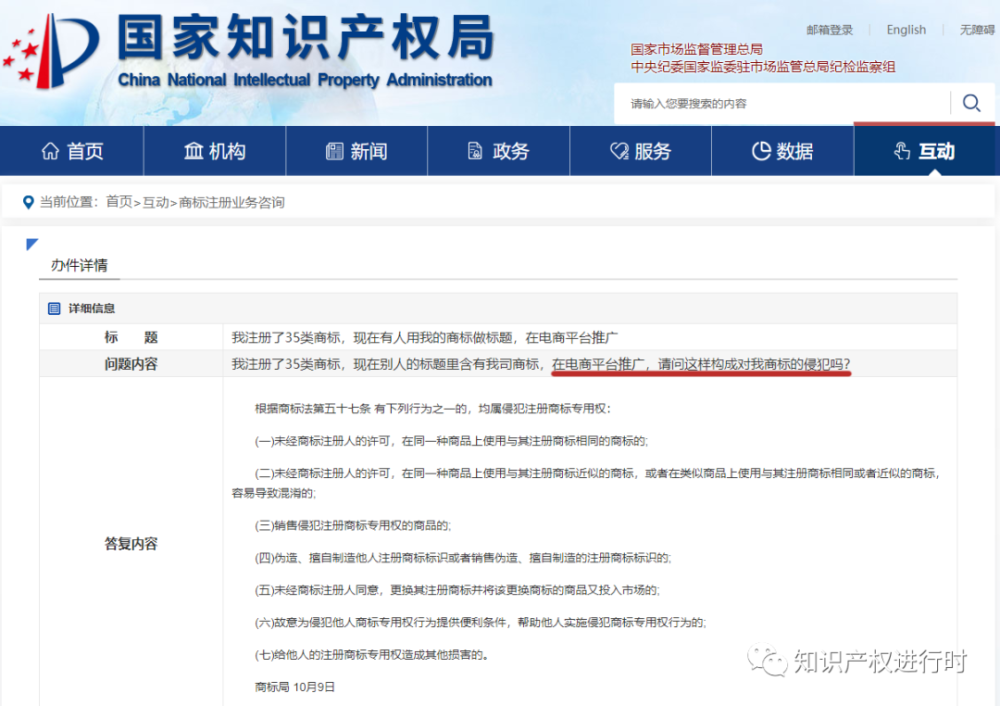The image size is (1000, 706).
Task: Click the 详细信息 section header text
Action: point(92,309)
